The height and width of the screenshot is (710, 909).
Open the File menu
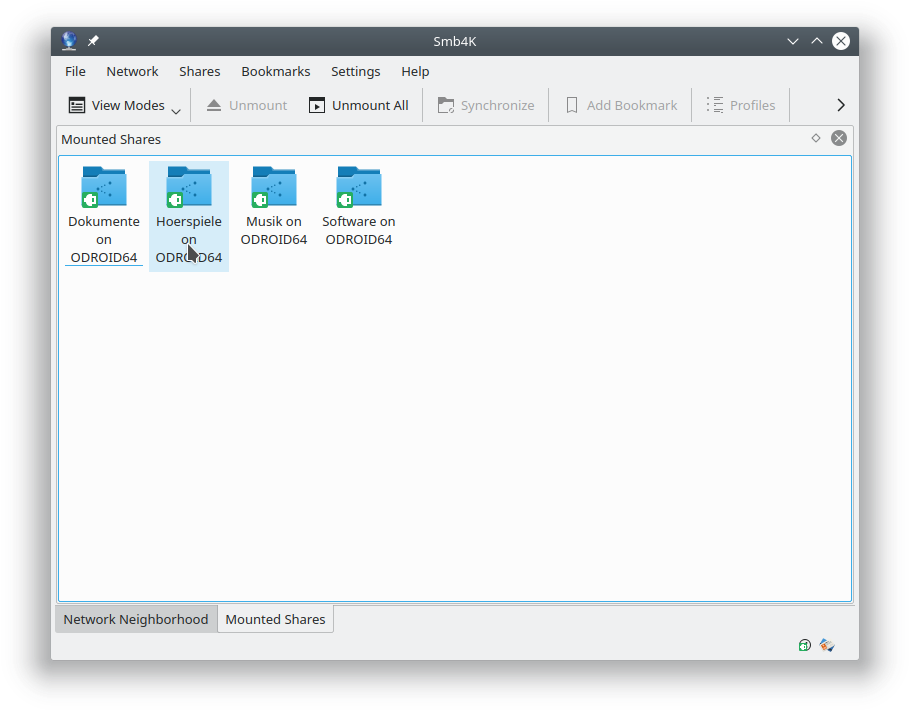[x=75, y=71]
